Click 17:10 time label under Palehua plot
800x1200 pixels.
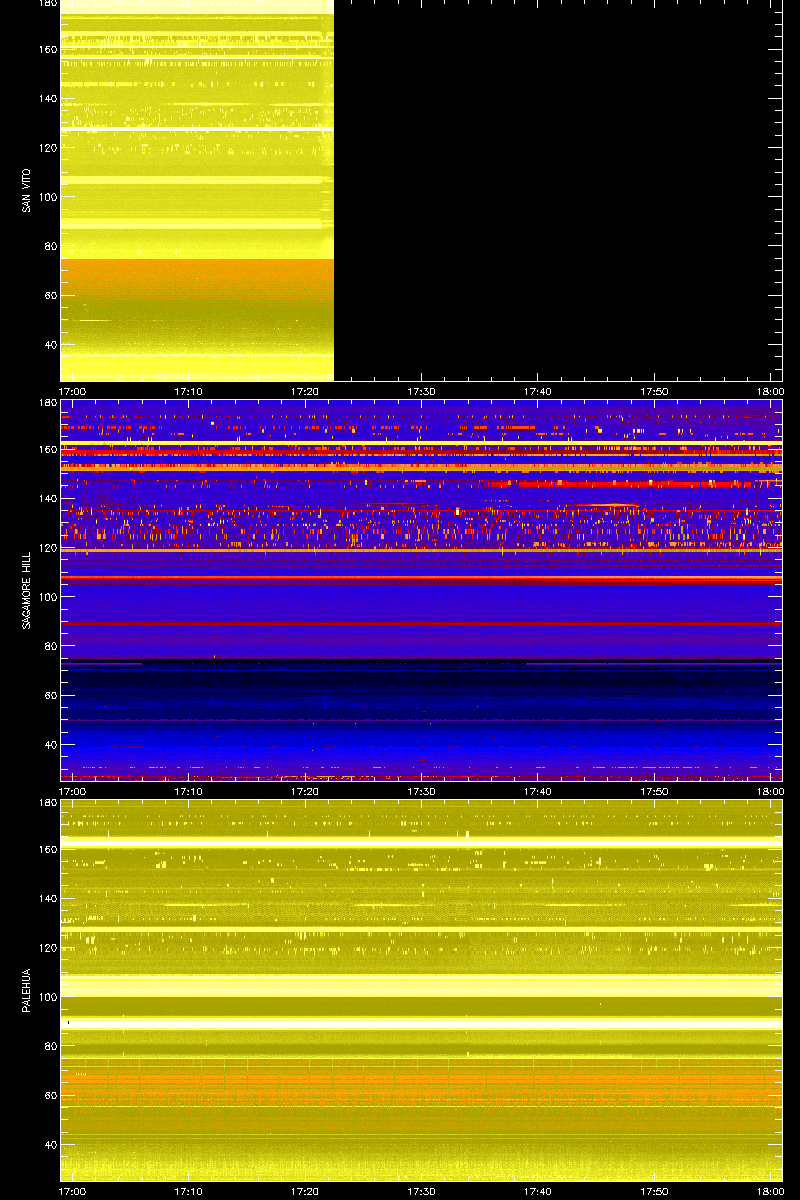coord(189,1191)
